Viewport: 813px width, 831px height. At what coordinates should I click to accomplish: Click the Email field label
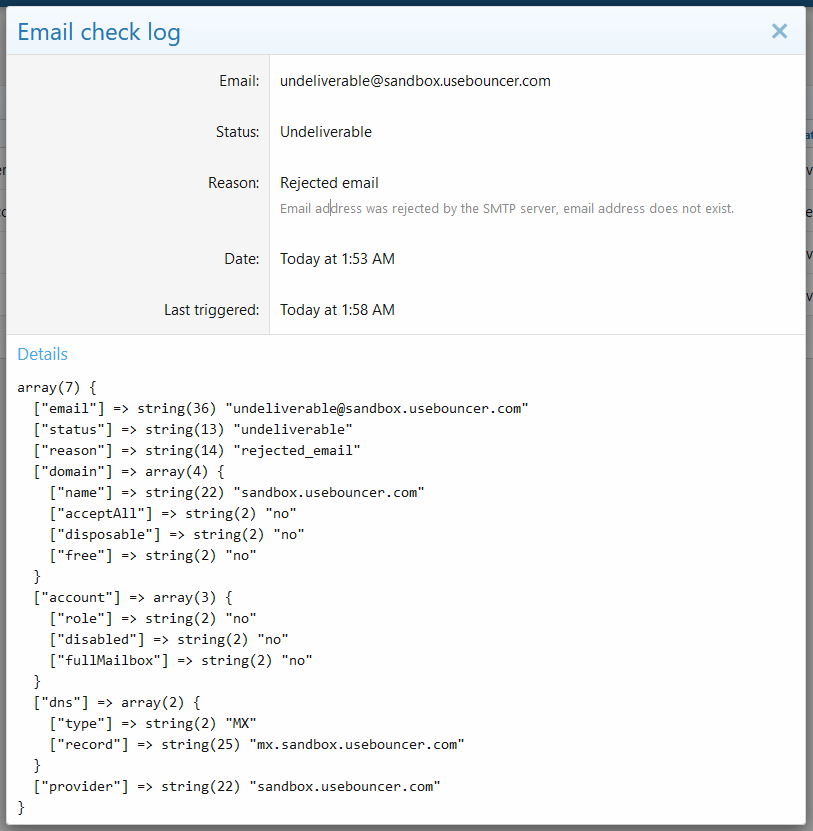click(x=239, y=81)
